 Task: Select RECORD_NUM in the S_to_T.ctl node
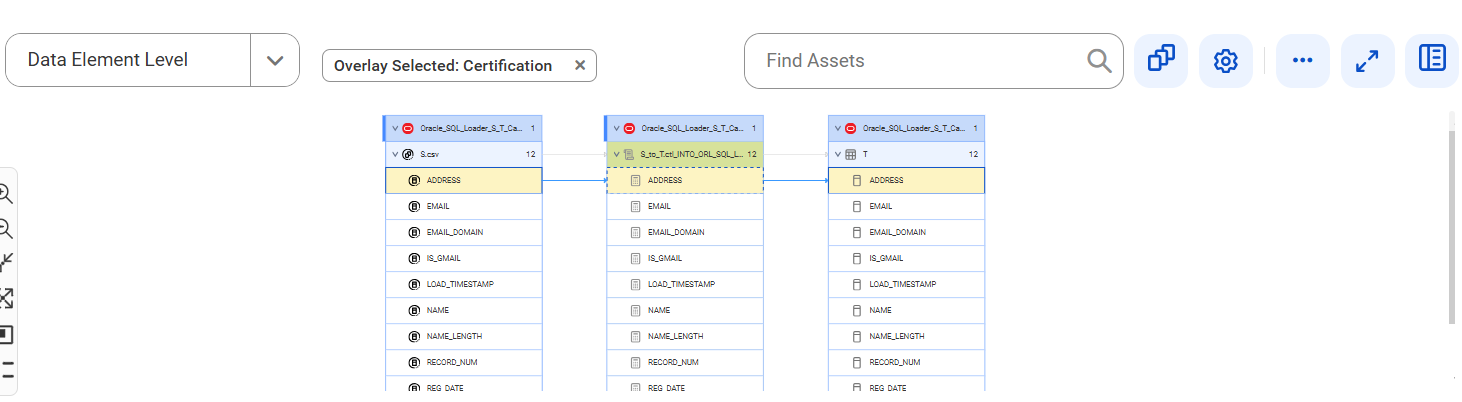685,362
